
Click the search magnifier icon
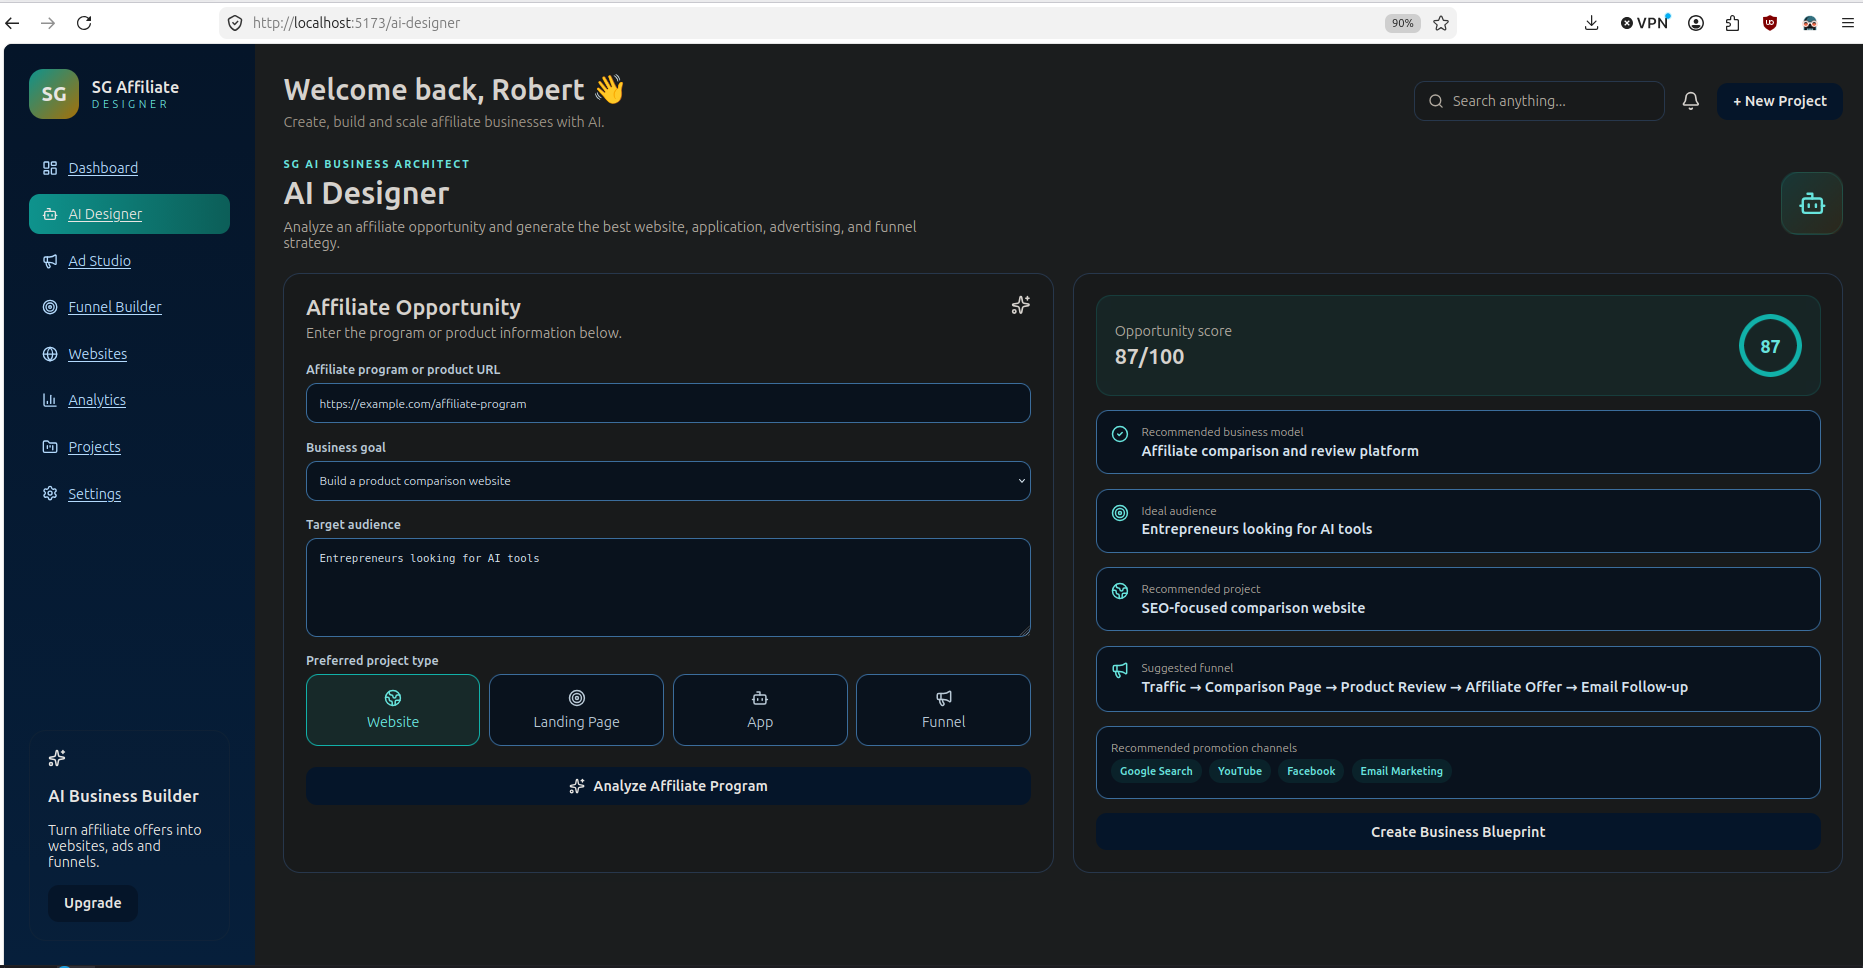coord(1436,101)
